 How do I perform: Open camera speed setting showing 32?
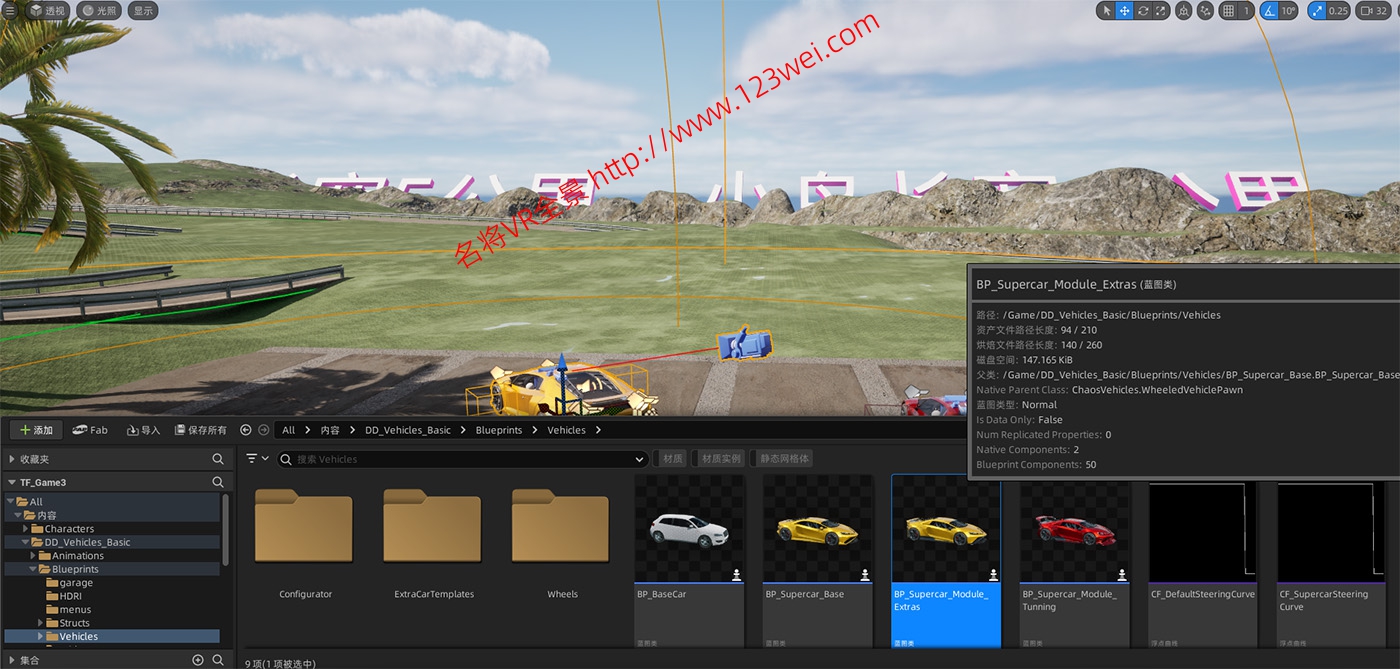(1374, 11)
